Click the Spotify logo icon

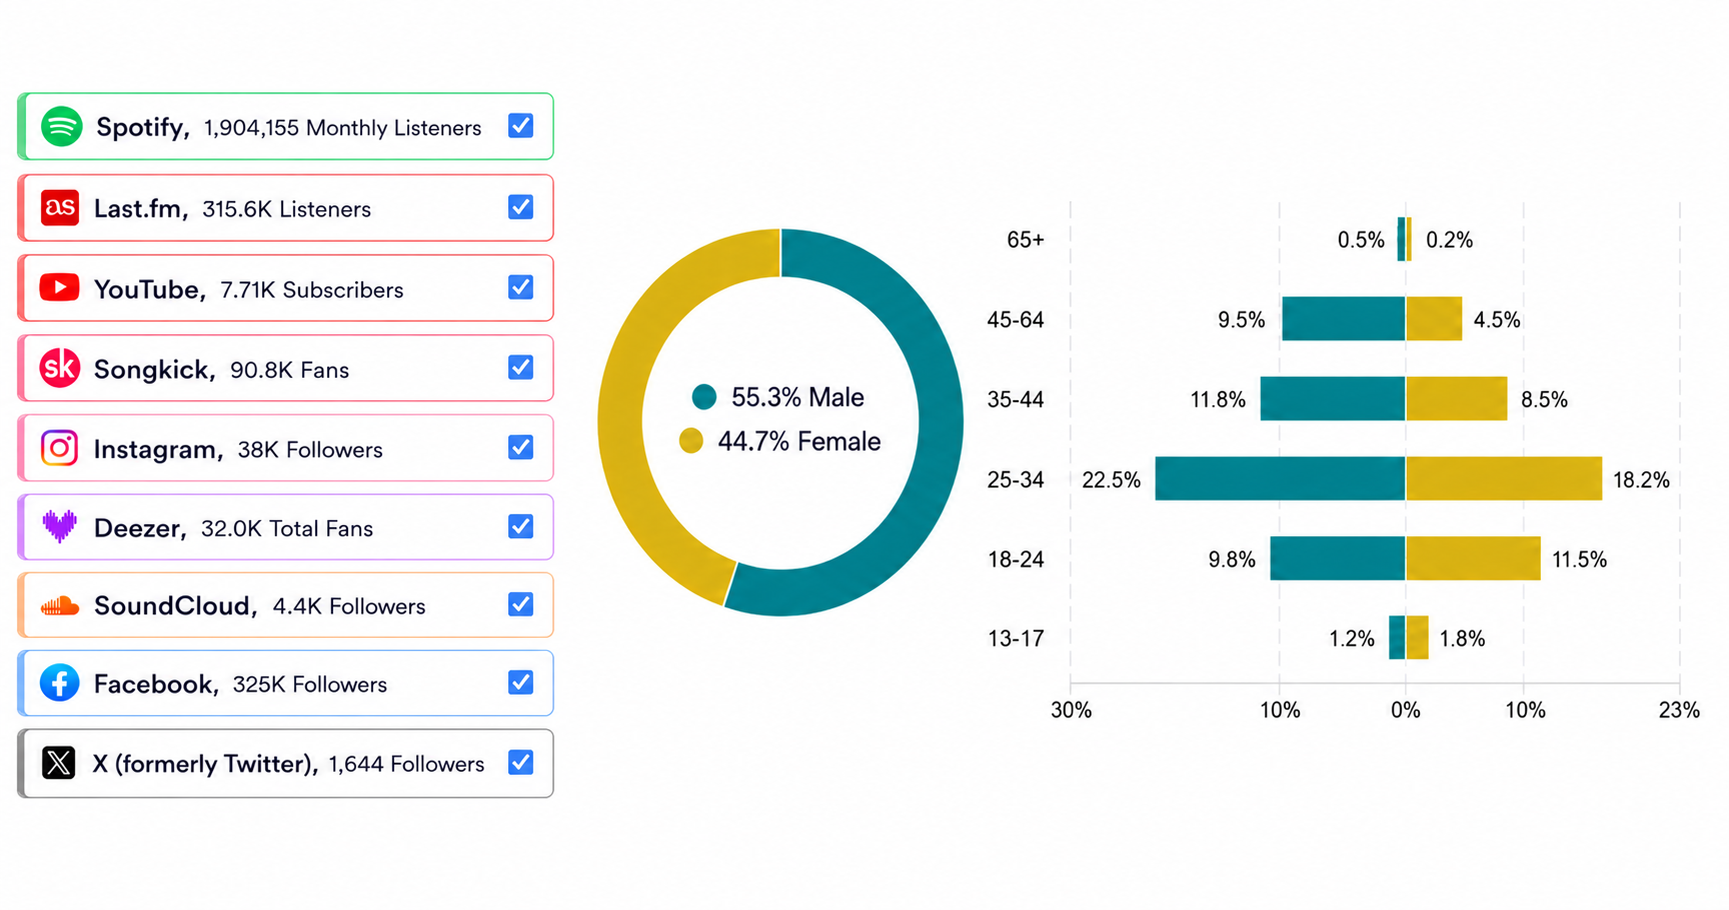pyautogui.click(x=61, y=127)
